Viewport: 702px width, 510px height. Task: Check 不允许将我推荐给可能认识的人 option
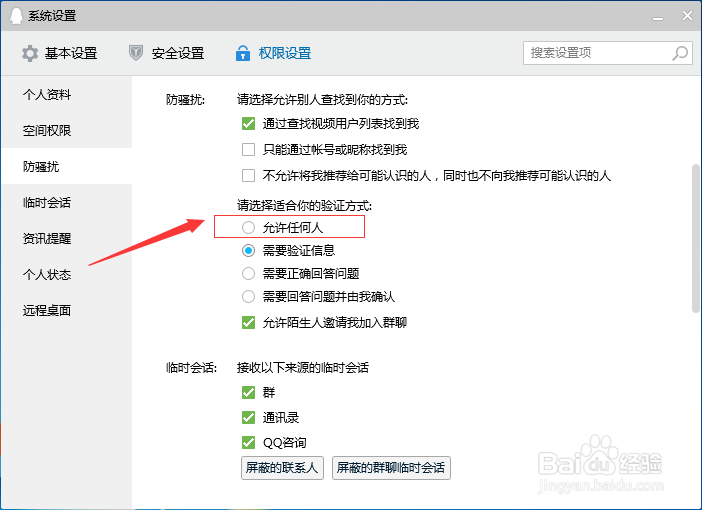pyautogui.click(x=248, y=175)
